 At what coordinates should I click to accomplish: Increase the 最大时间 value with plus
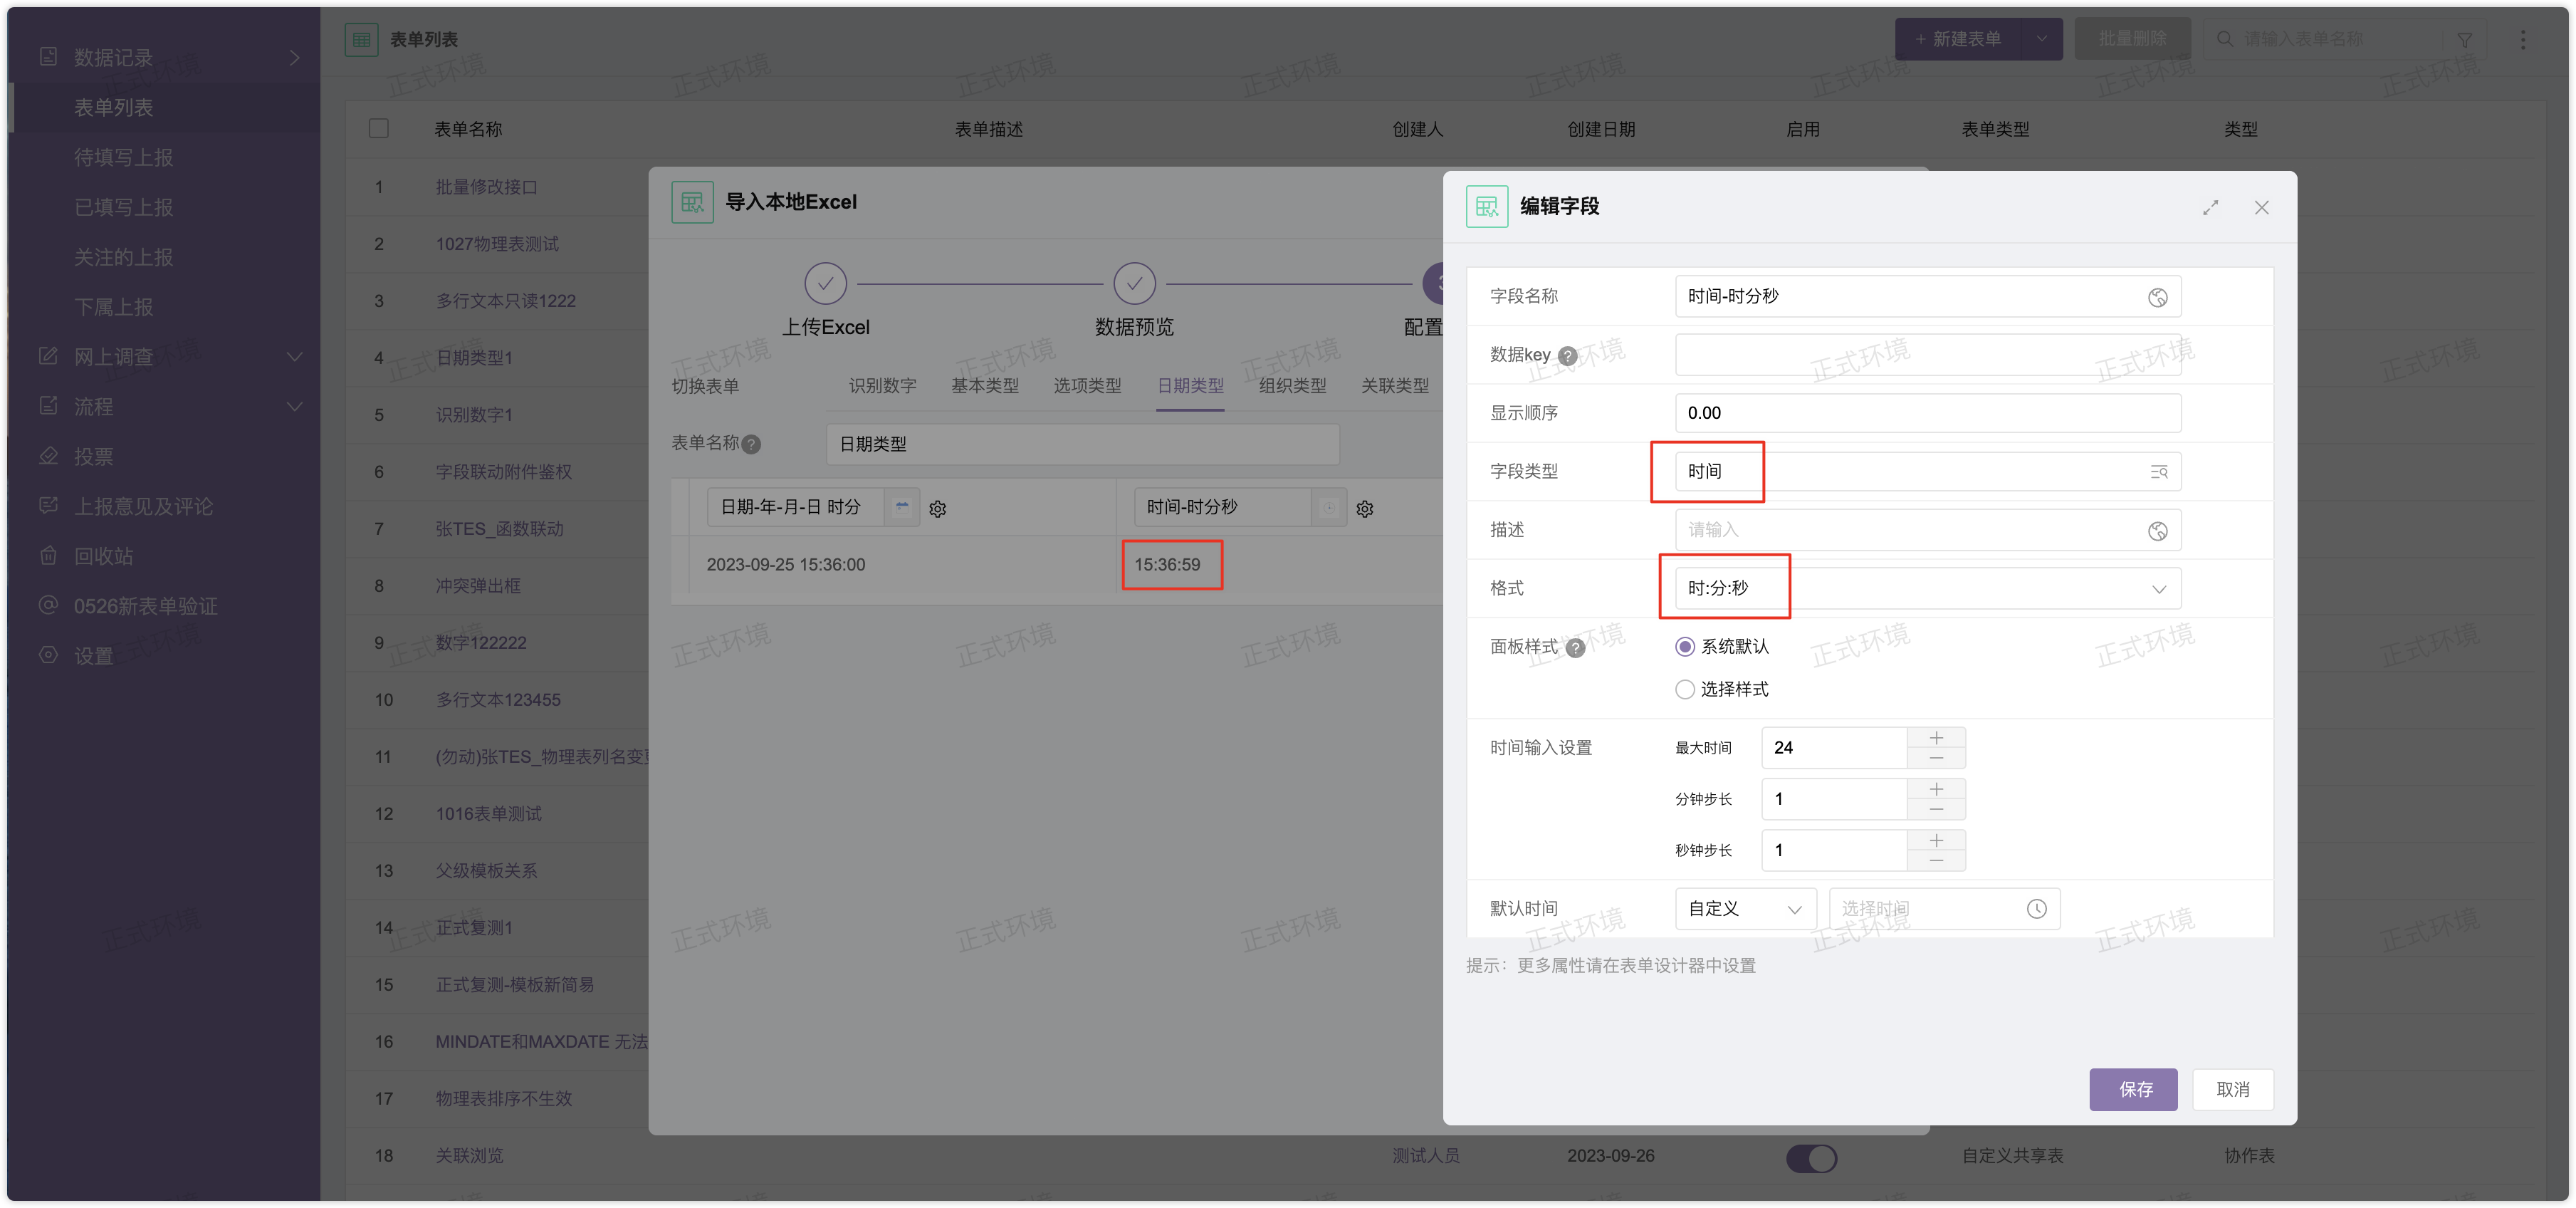(1936, 738)
